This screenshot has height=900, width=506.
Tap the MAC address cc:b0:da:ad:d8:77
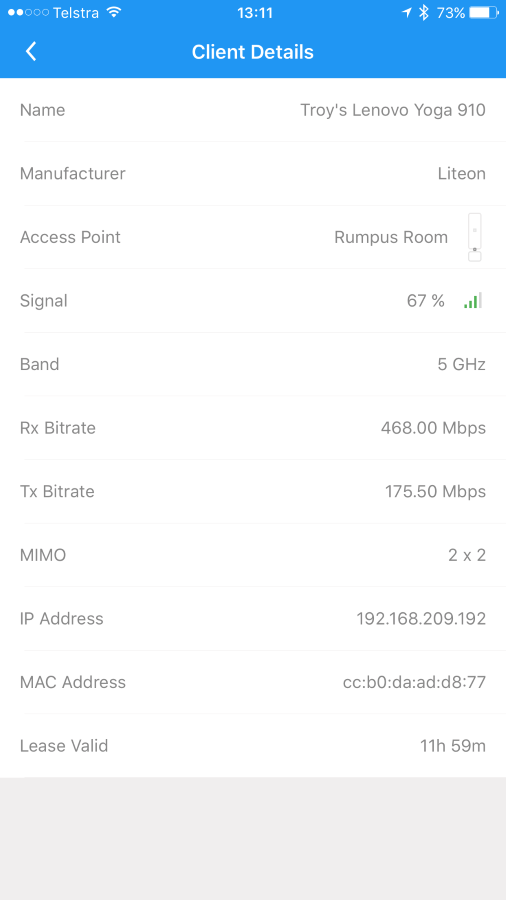(414, 682)
